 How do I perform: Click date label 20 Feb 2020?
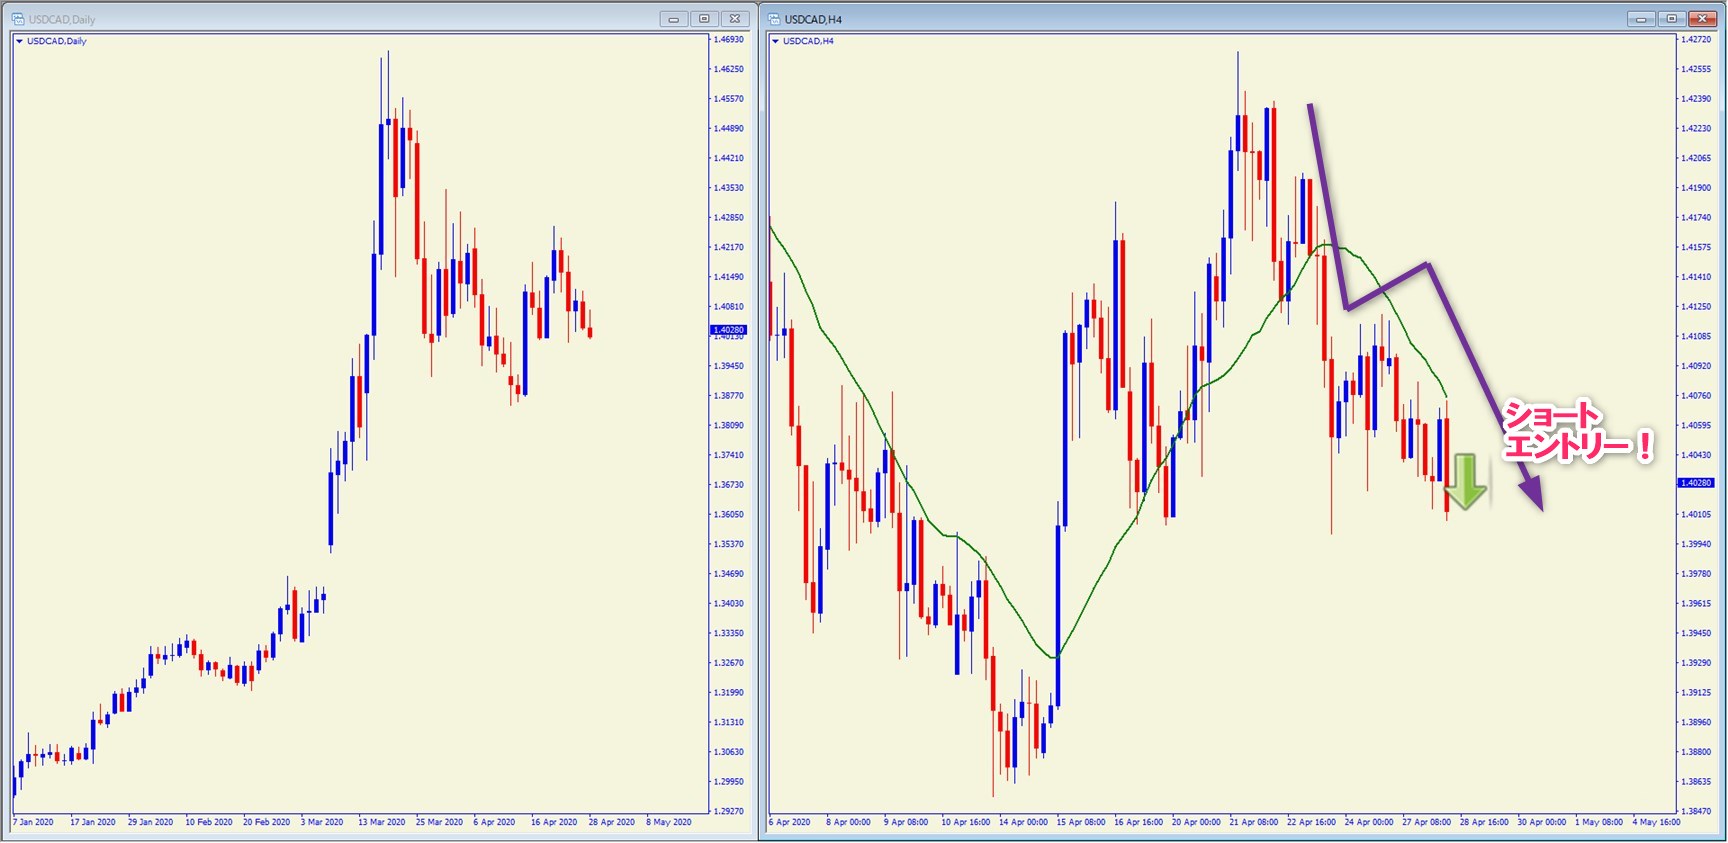[266, 822]
